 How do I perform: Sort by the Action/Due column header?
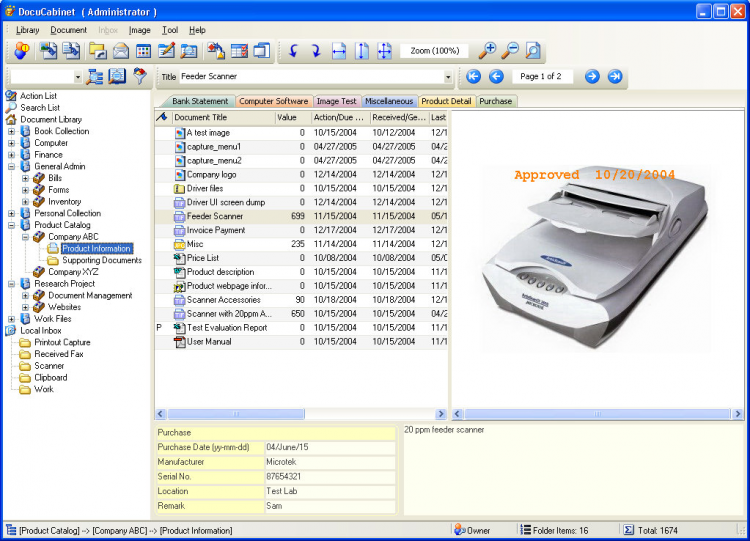pyautogui.click(x=340, y=117)
